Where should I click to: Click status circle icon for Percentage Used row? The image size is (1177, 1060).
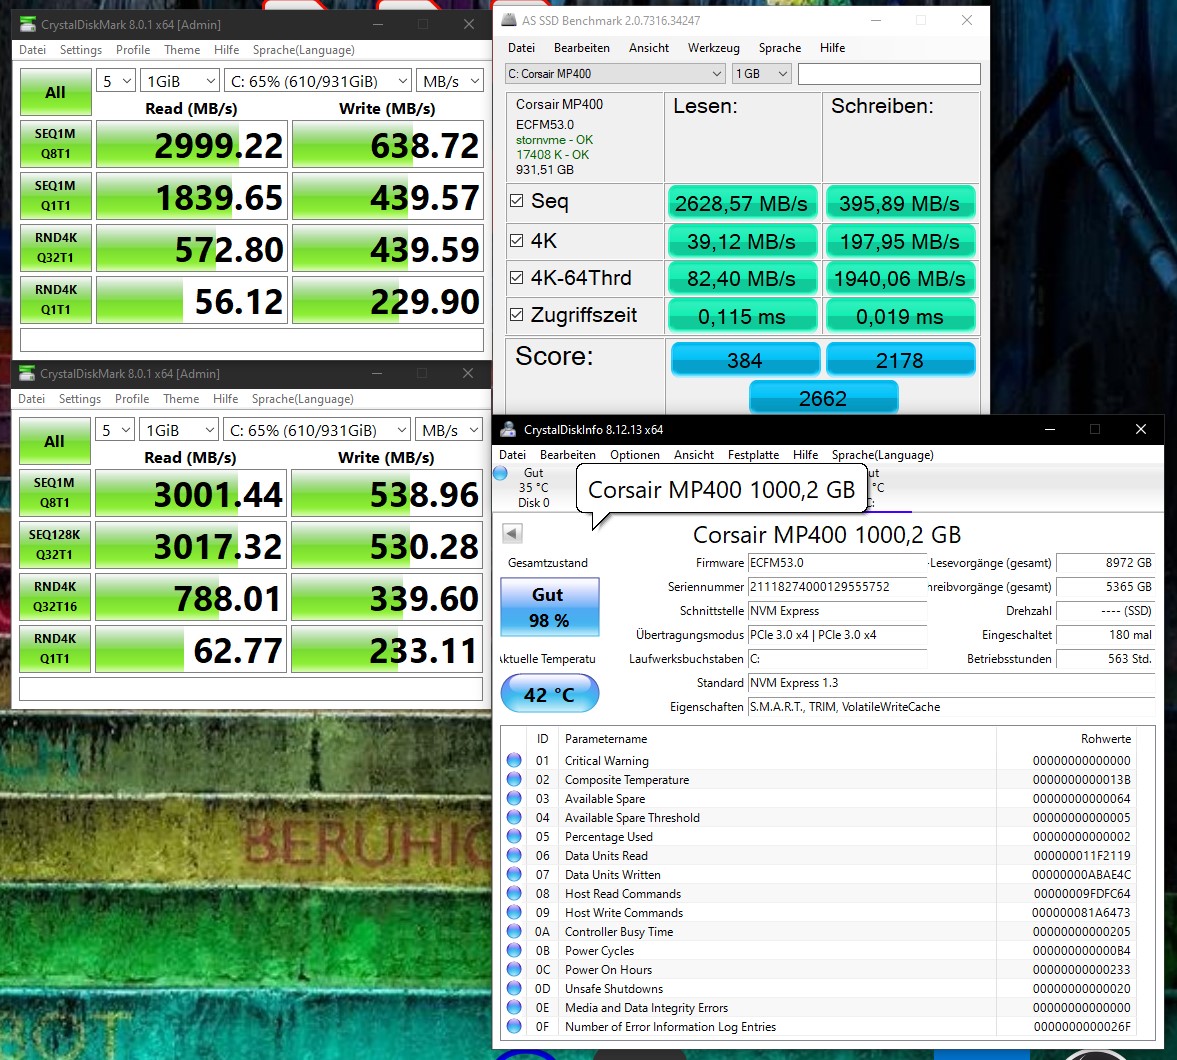tap(514, 836)
